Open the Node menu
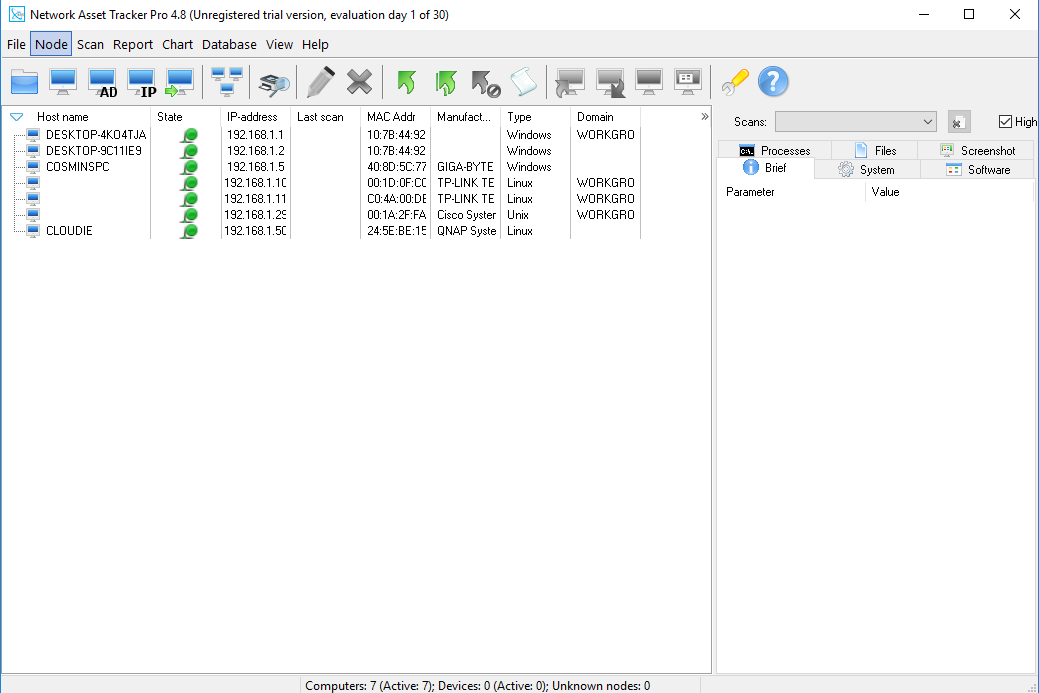Screen dimensions: 1039x693 pos(51,44)
